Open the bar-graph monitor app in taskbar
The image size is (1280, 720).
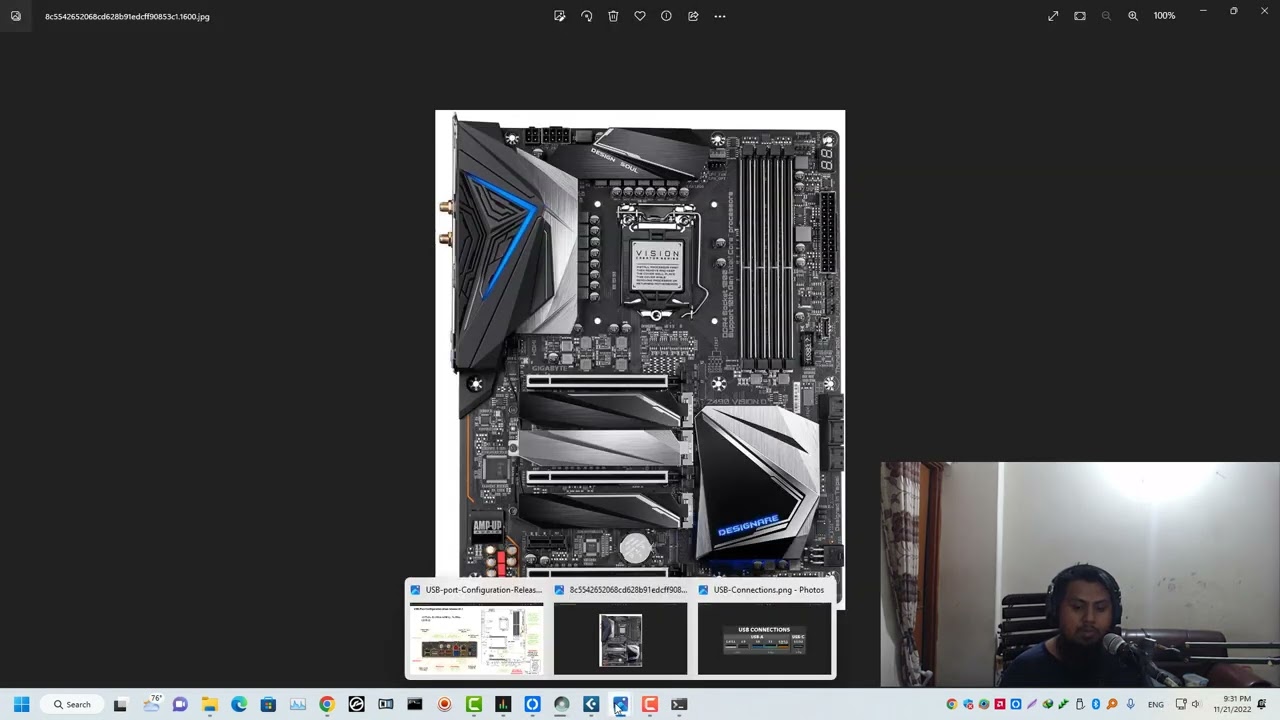[x=503, y=704]
